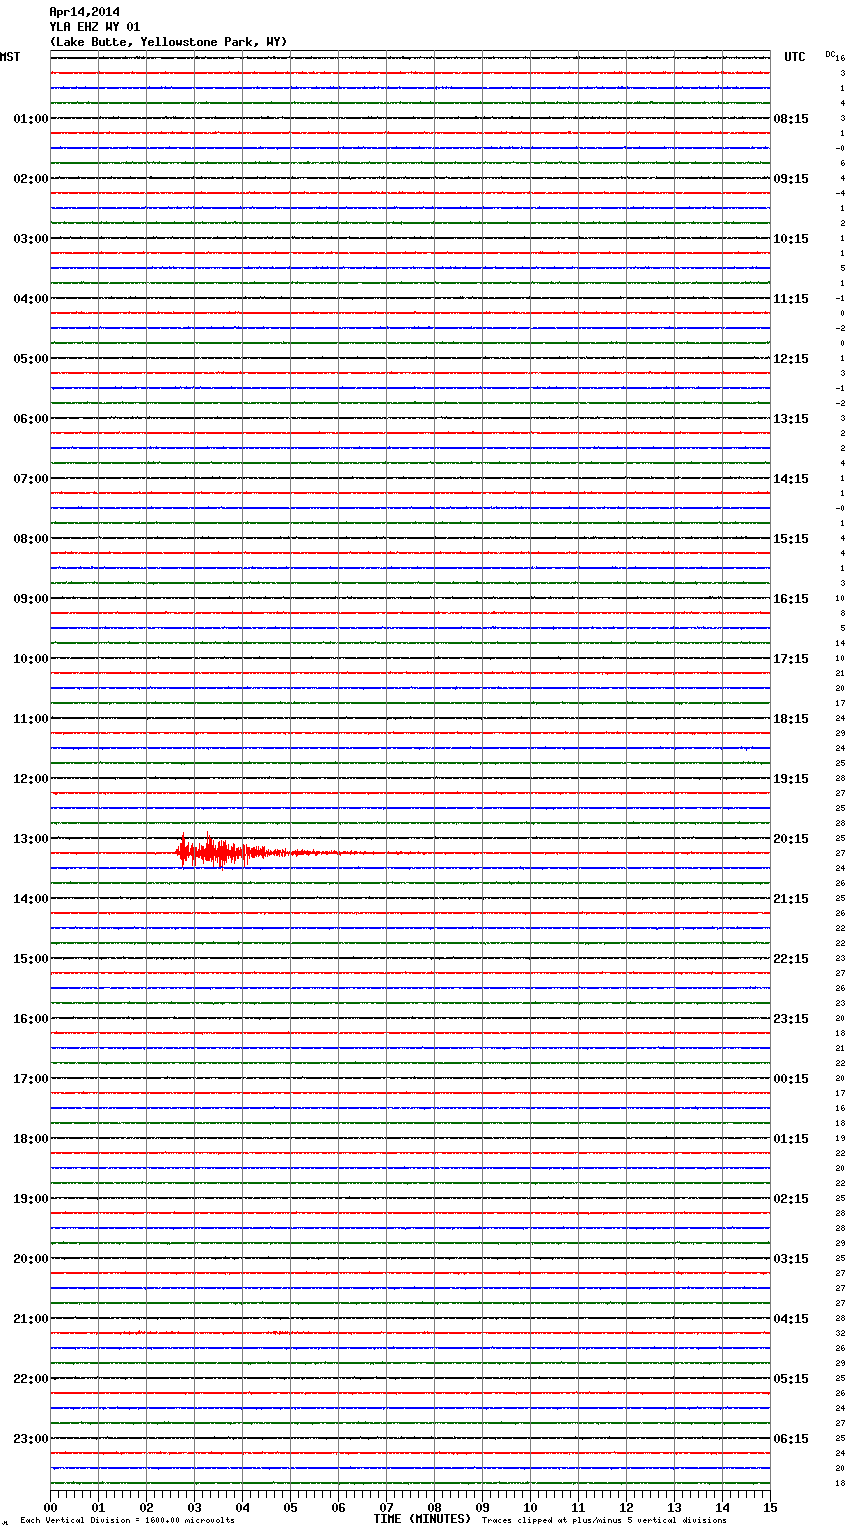Screen dimensions: 850x1534
Task: Click the 09:15 UTC time label
Action: point(791,179)
